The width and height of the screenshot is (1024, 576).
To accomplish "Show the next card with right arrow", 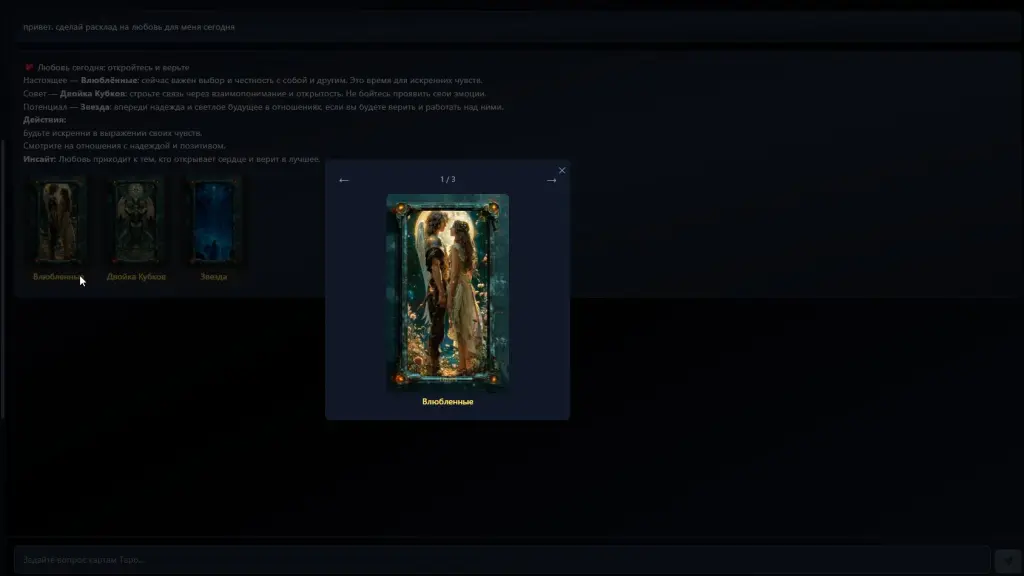I will 551,181.
